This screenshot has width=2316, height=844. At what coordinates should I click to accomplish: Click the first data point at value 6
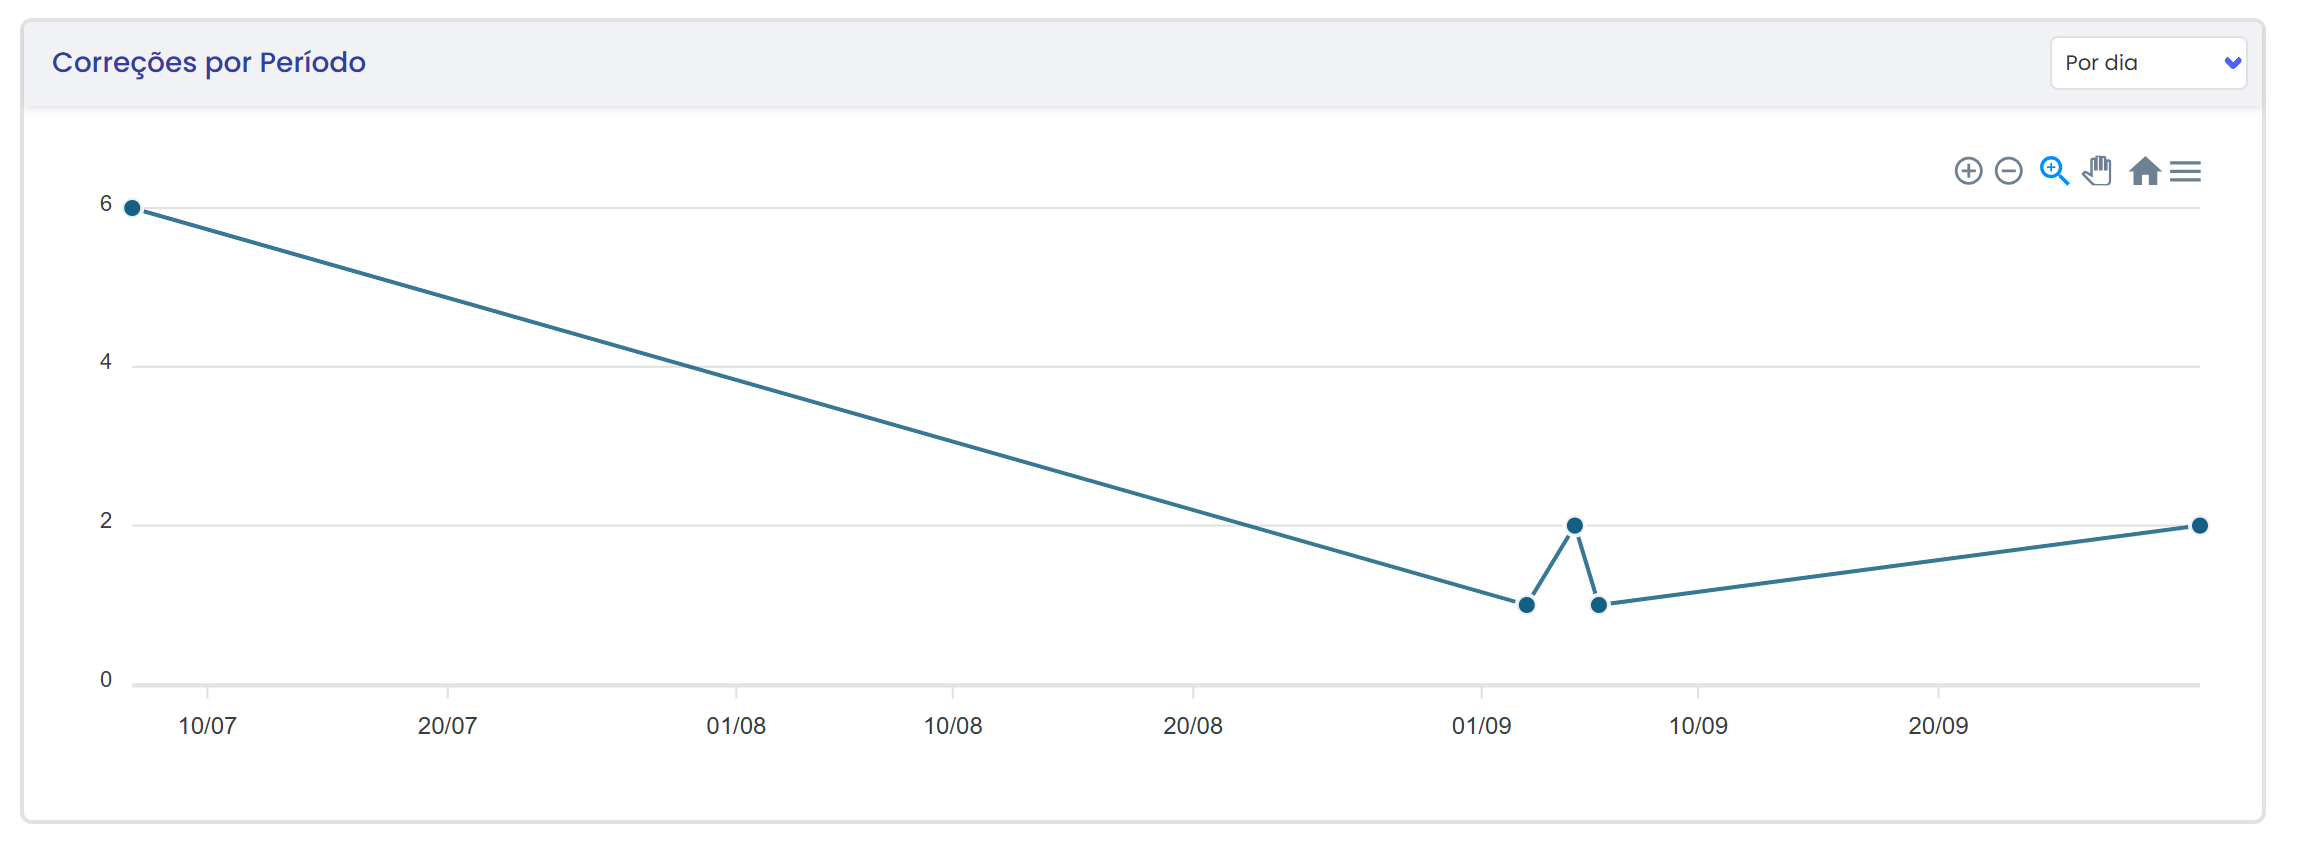132,208
